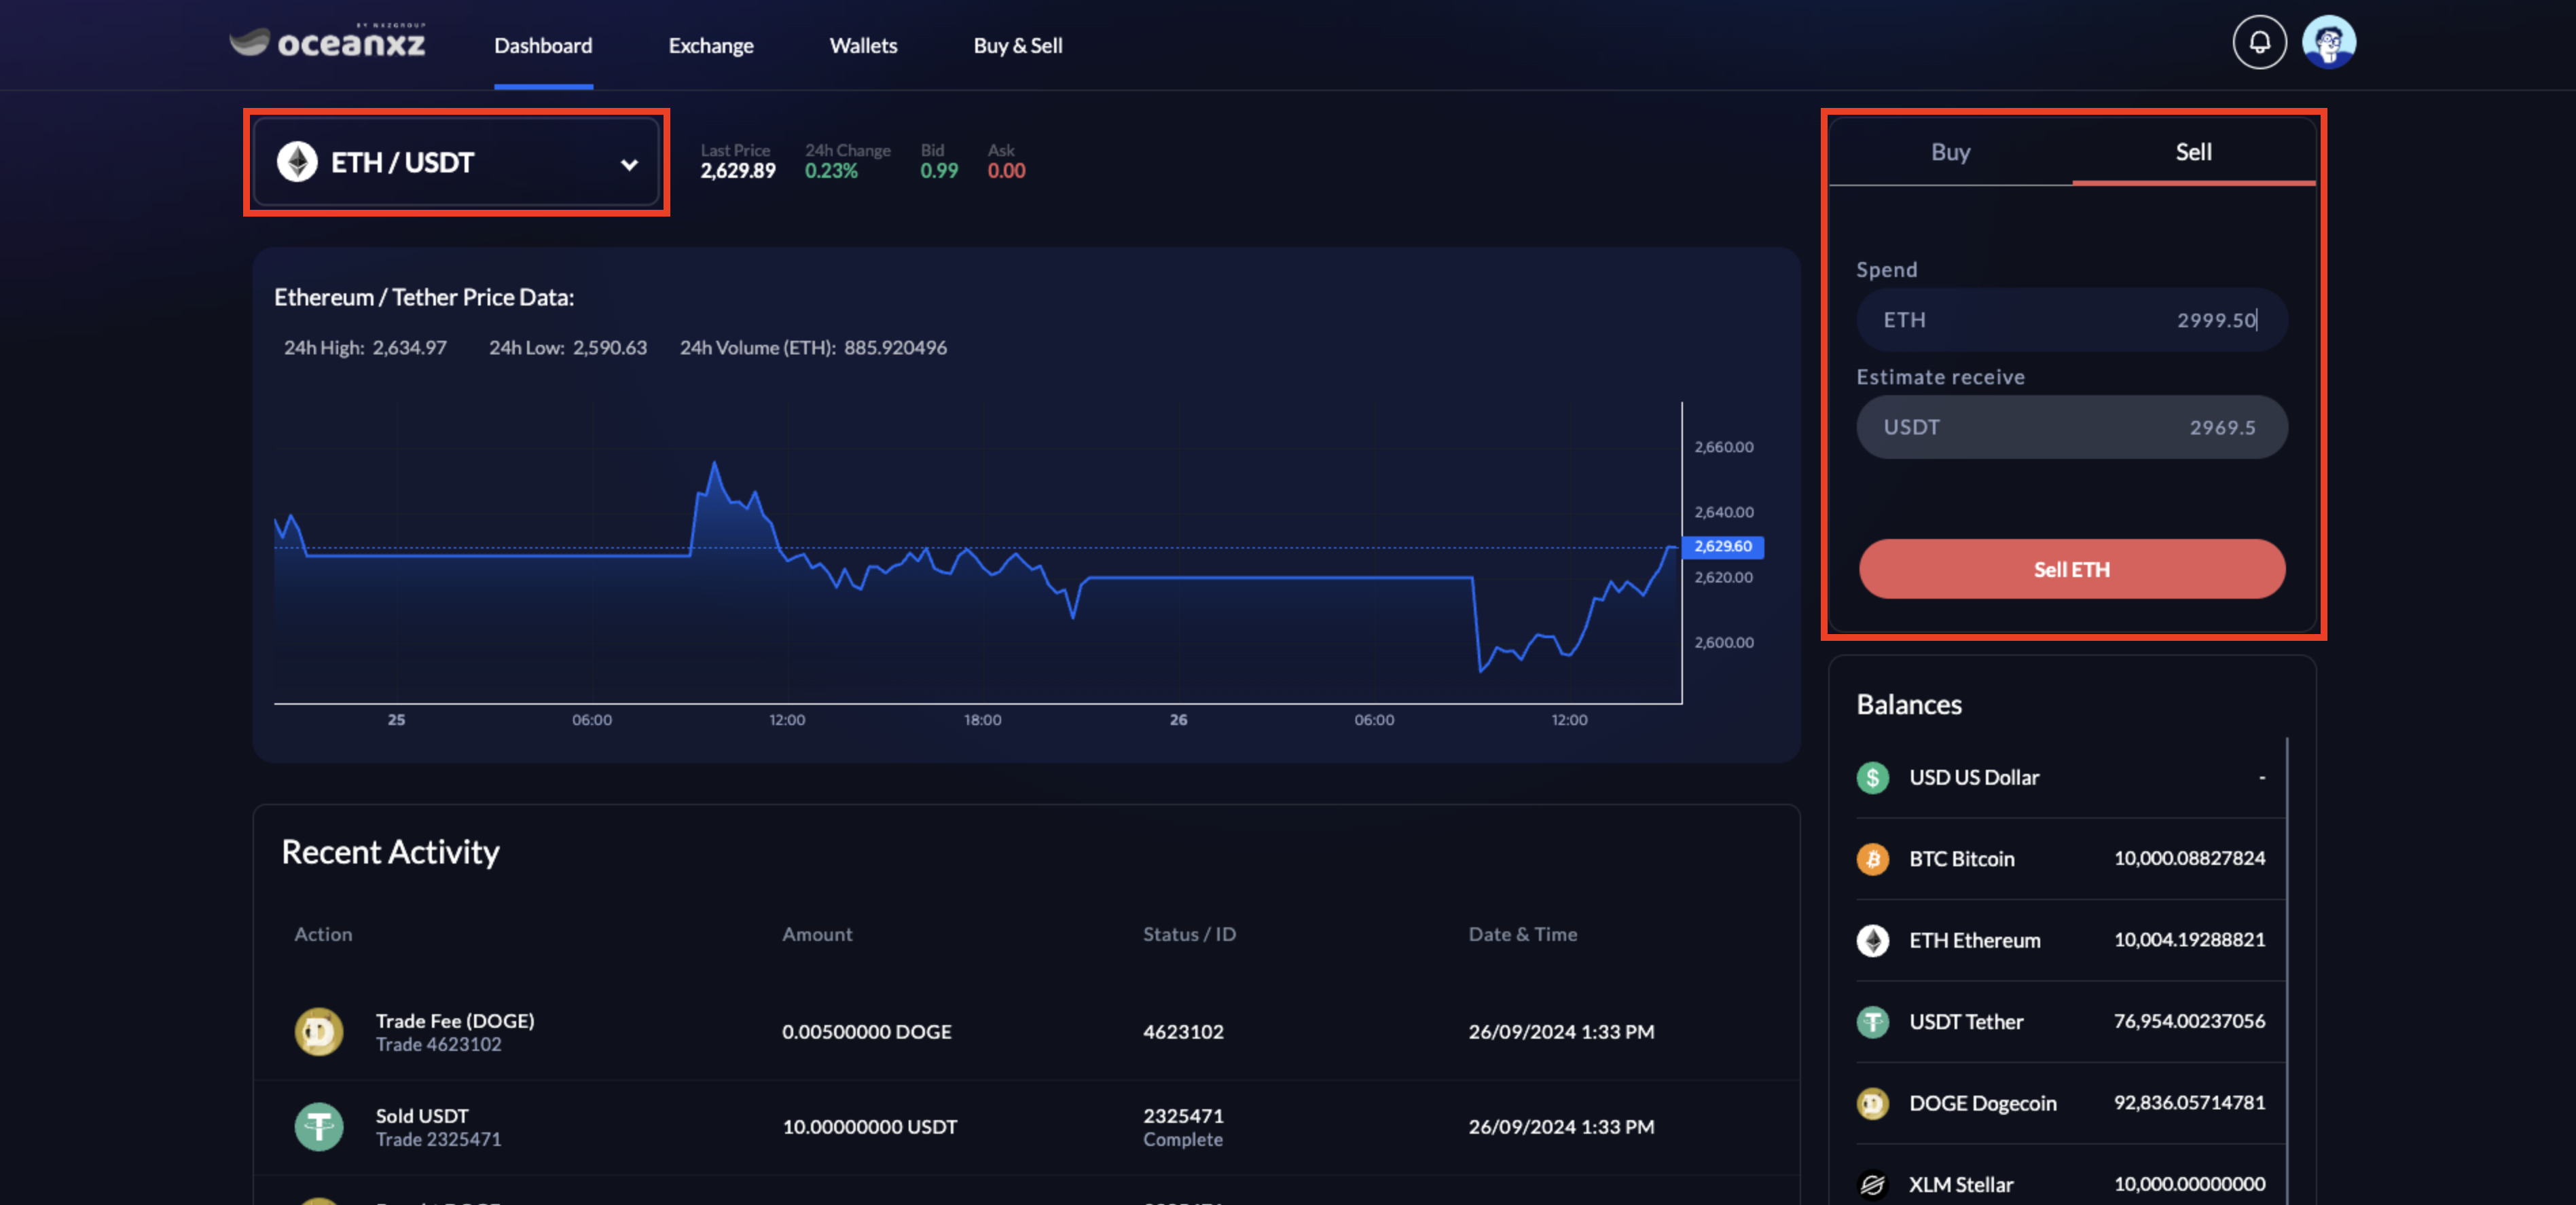This screenshot has width=2576, height=1205.
Task: Click the Dogecoin icon in Balances
Action: [1872, 1103]
